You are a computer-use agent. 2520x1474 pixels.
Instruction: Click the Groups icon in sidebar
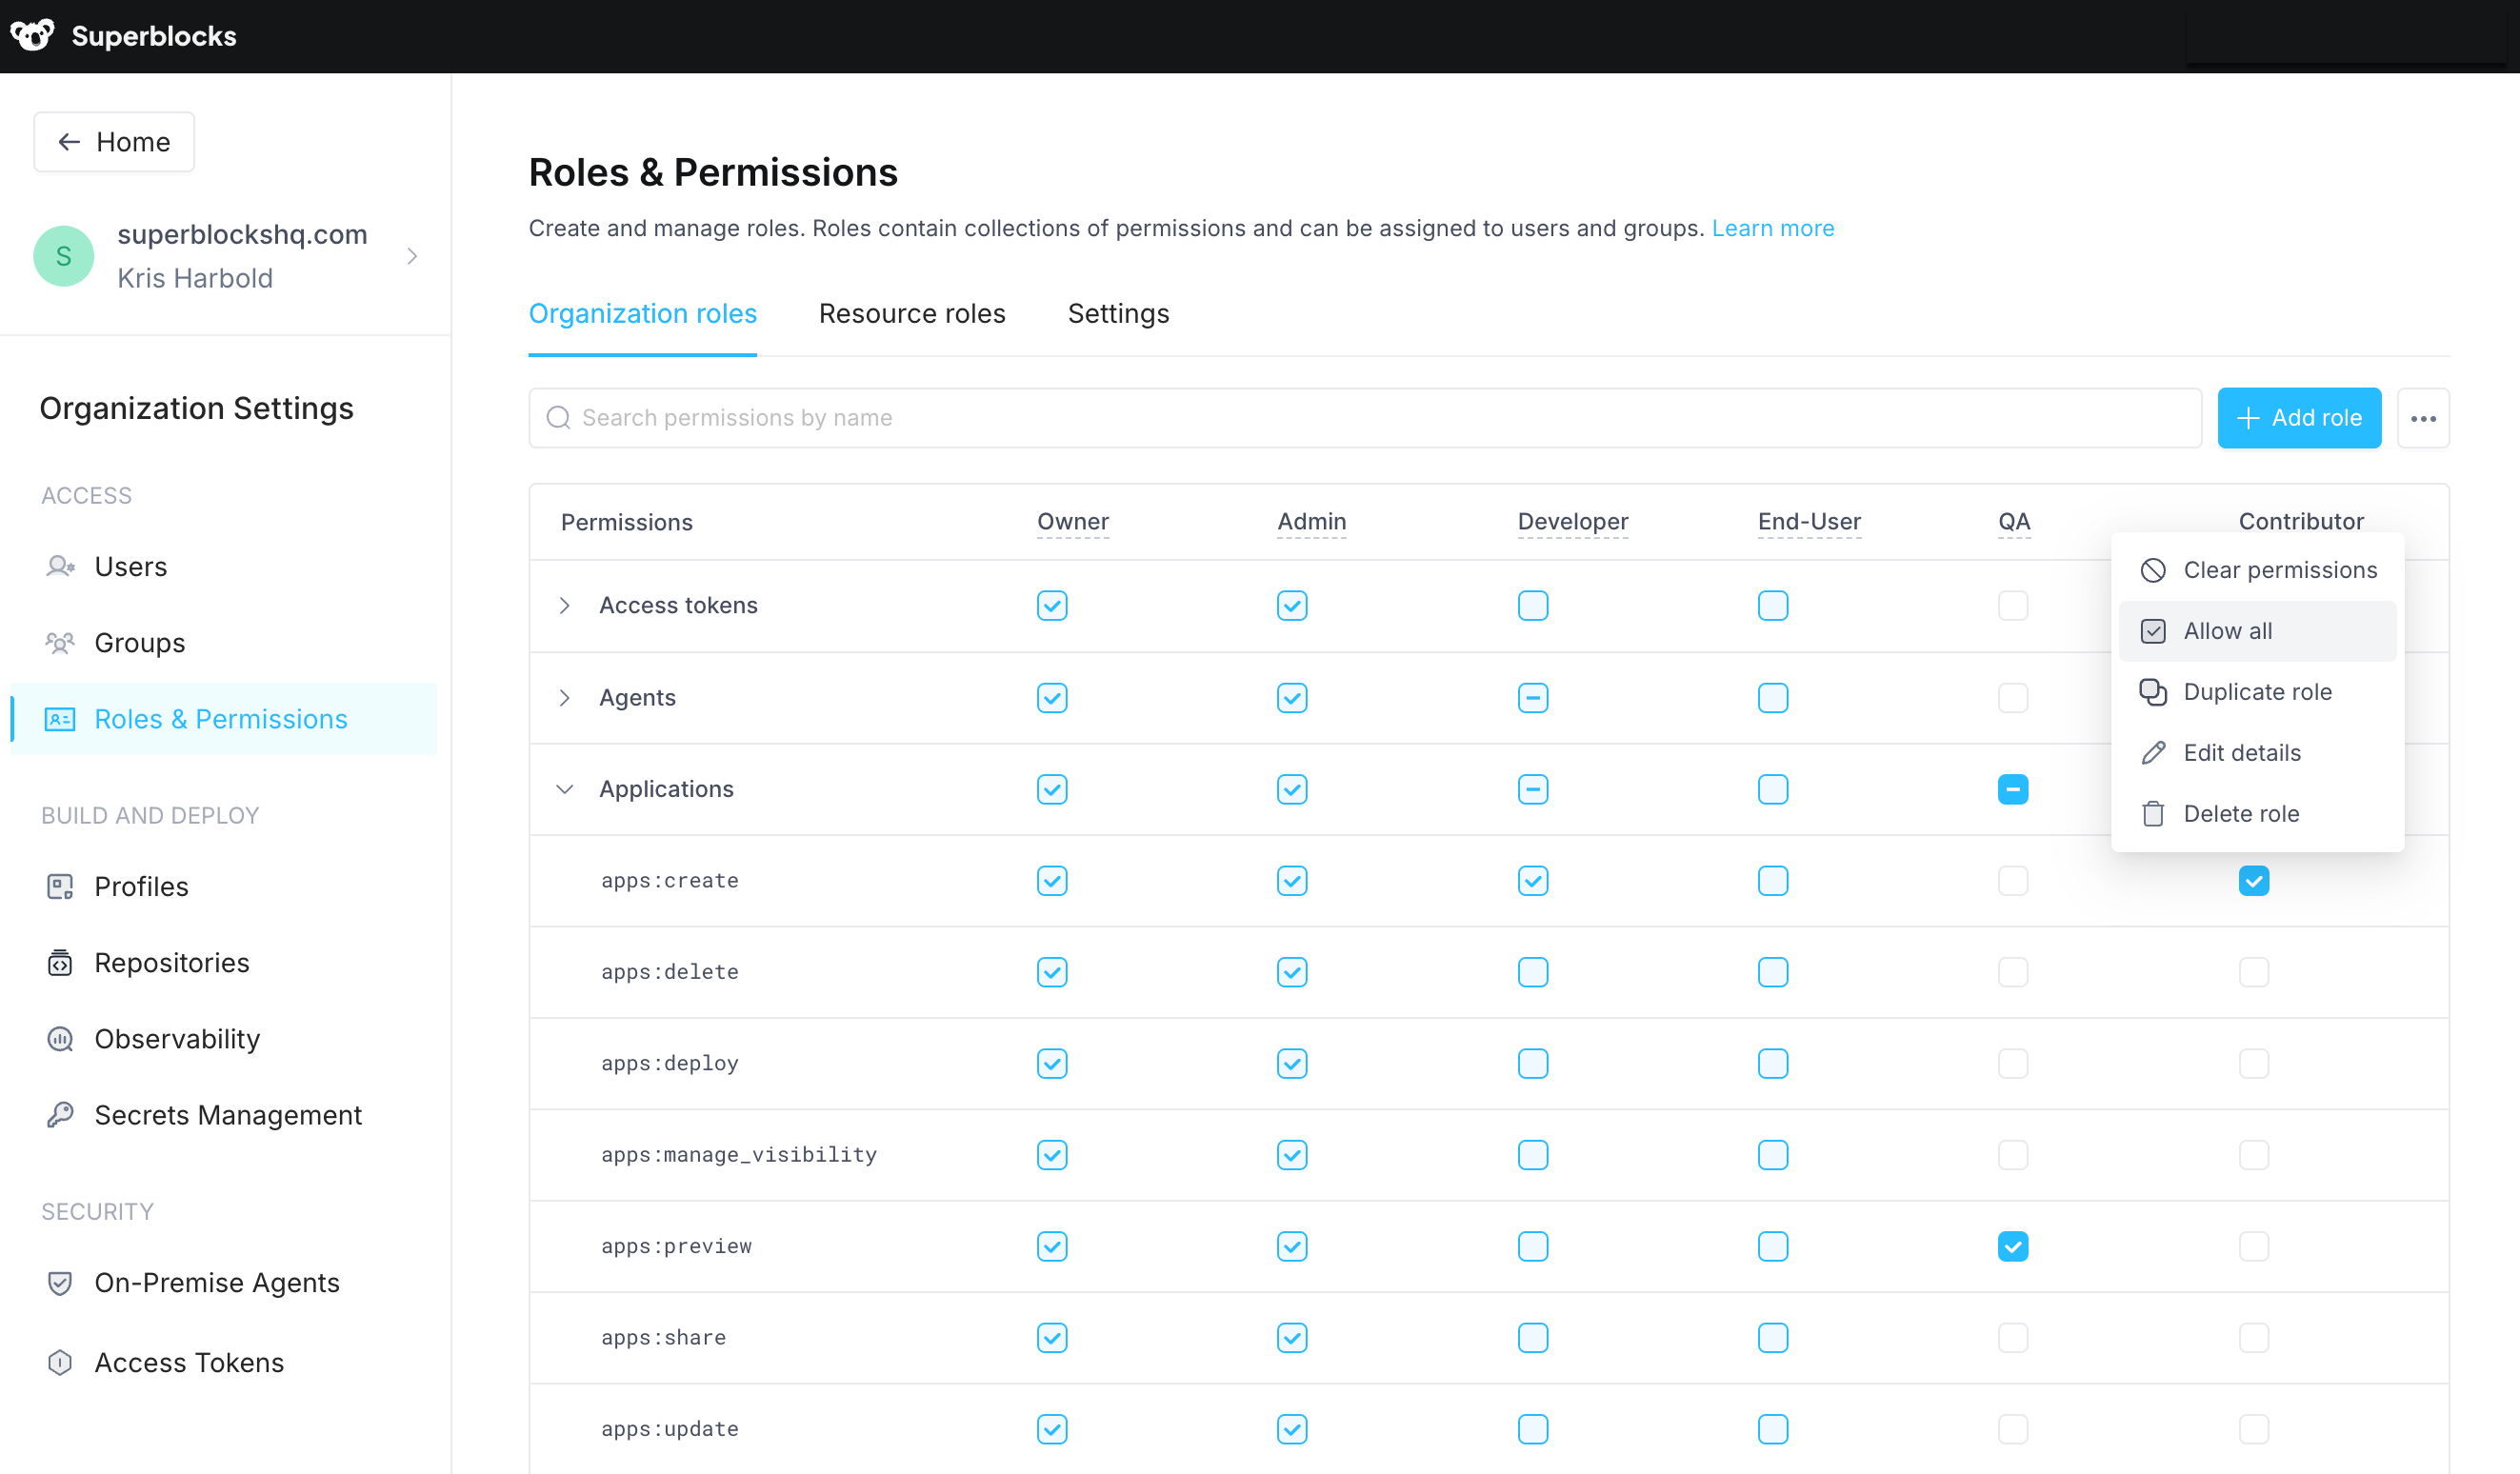coord(60,642)
